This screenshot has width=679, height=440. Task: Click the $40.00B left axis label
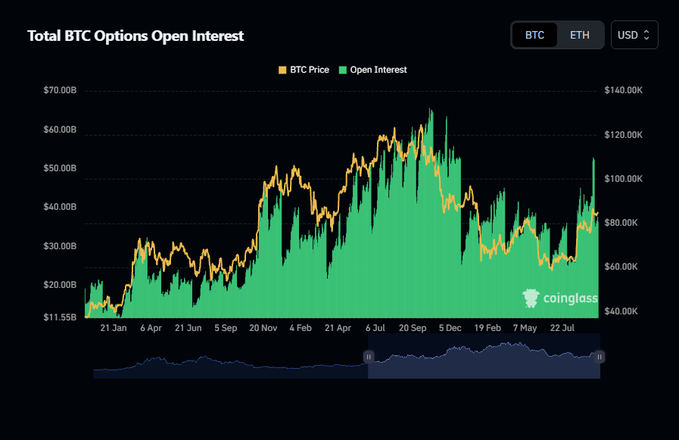point(60,207)
